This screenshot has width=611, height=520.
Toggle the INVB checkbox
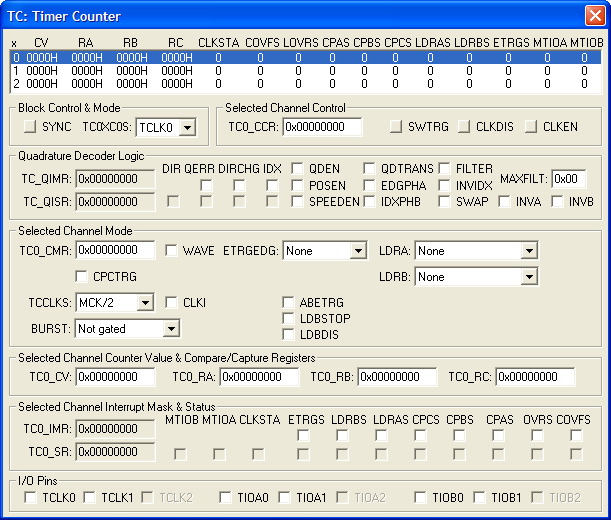(557, 202)
